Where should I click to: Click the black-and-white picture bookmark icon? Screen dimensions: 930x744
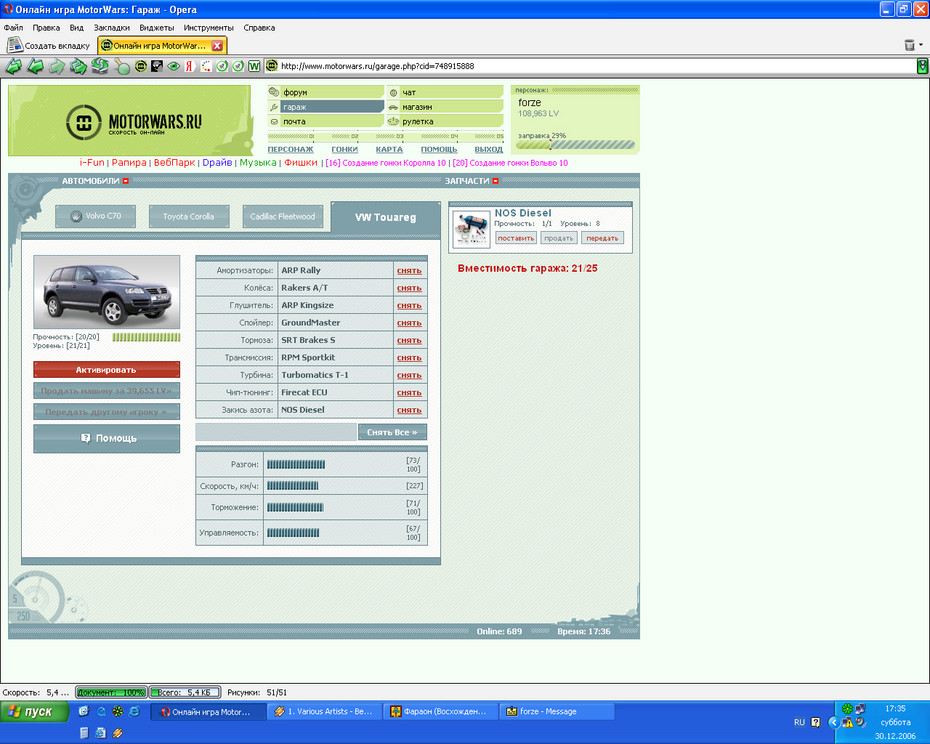[157, 66]
